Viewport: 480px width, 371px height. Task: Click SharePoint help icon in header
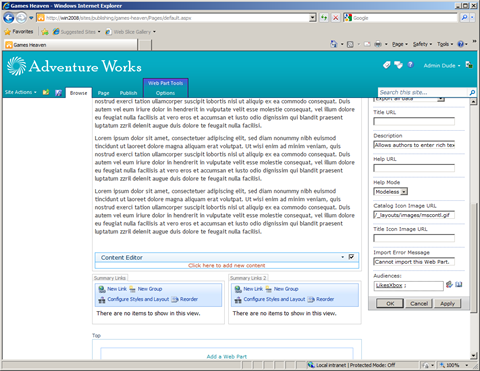[411, 65]
